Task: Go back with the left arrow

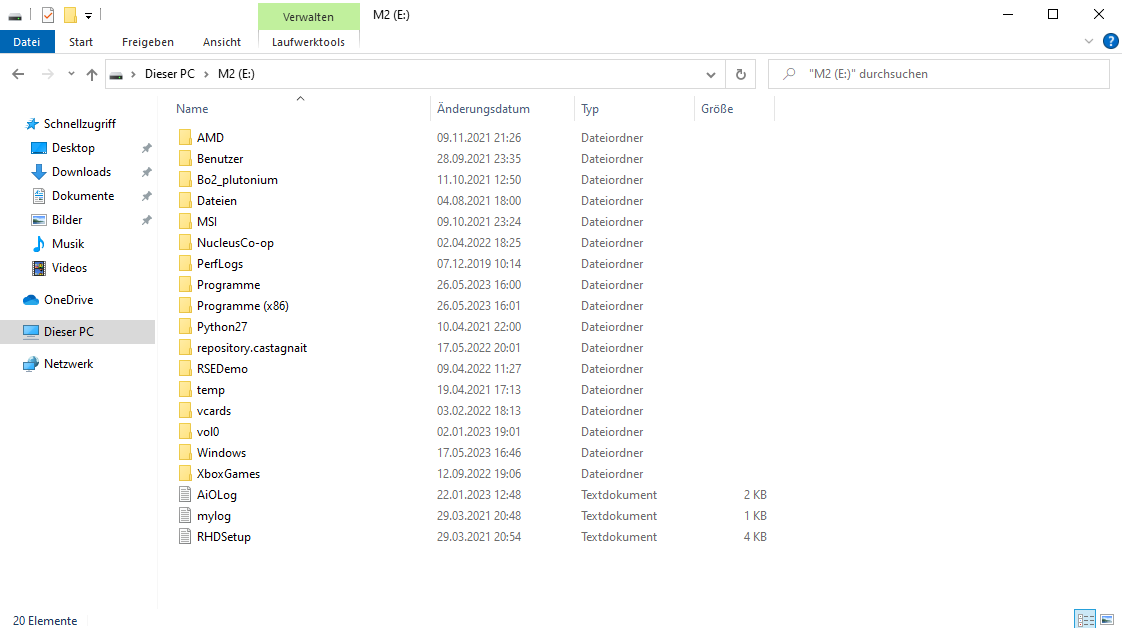Action: click(x=19, y=74)
